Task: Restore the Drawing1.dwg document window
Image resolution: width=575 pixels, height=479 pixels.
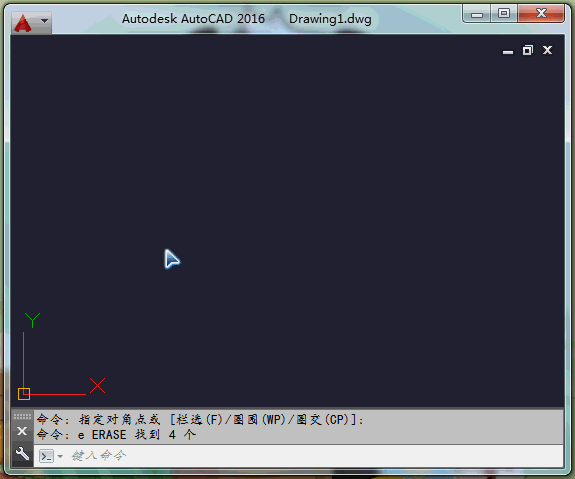Action: click(528, 50)
